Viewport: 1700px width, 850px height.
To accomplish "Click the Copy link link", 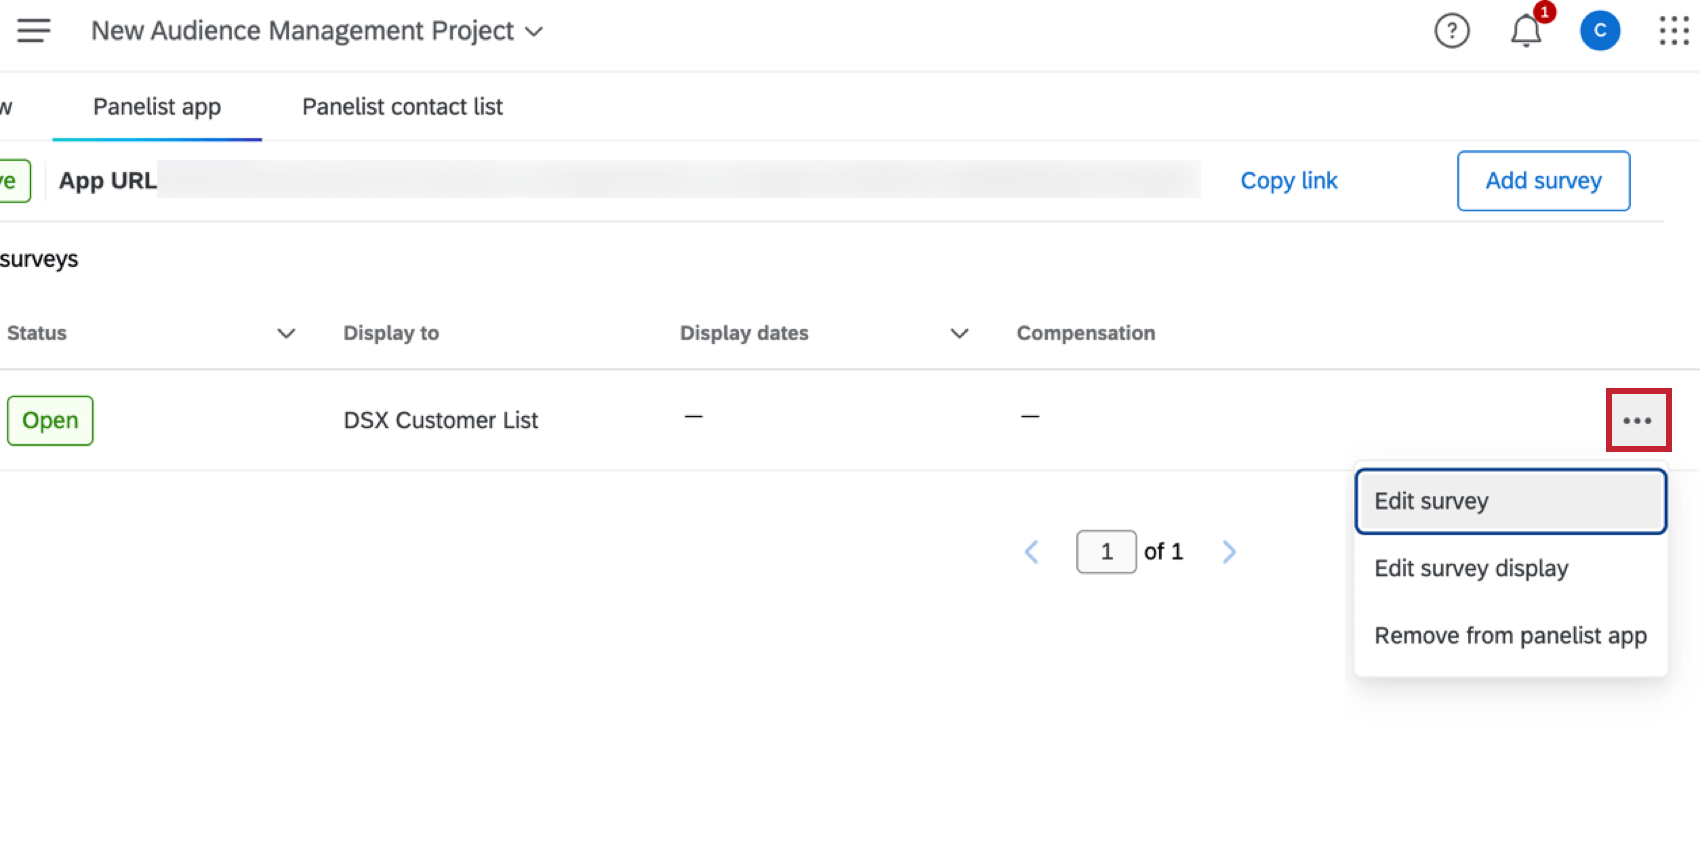I will [1288, 181].
